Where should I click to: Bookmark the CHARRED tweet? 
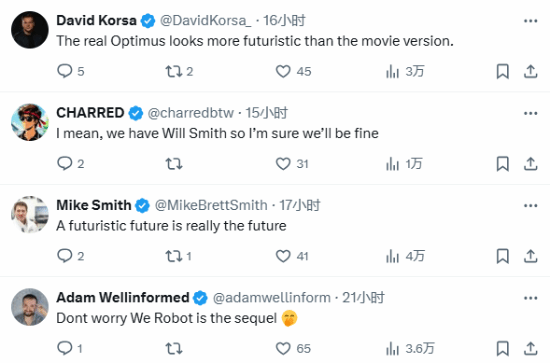coord(502,164)
